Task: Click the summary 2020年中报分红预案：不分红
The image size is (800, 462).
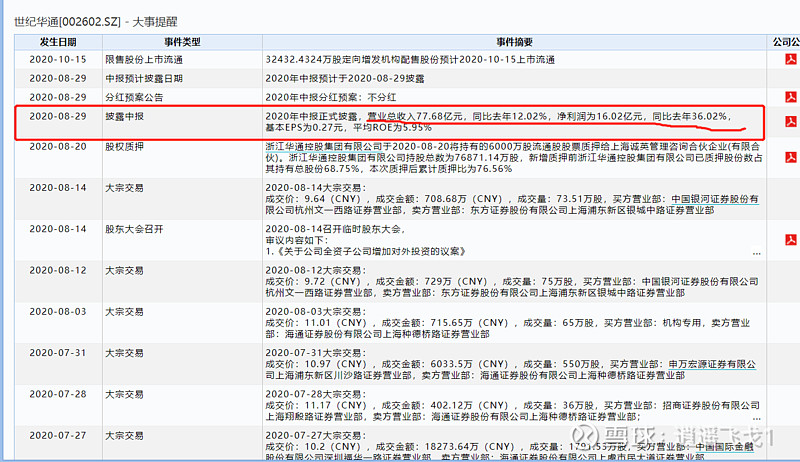Action: coord(331,97)
